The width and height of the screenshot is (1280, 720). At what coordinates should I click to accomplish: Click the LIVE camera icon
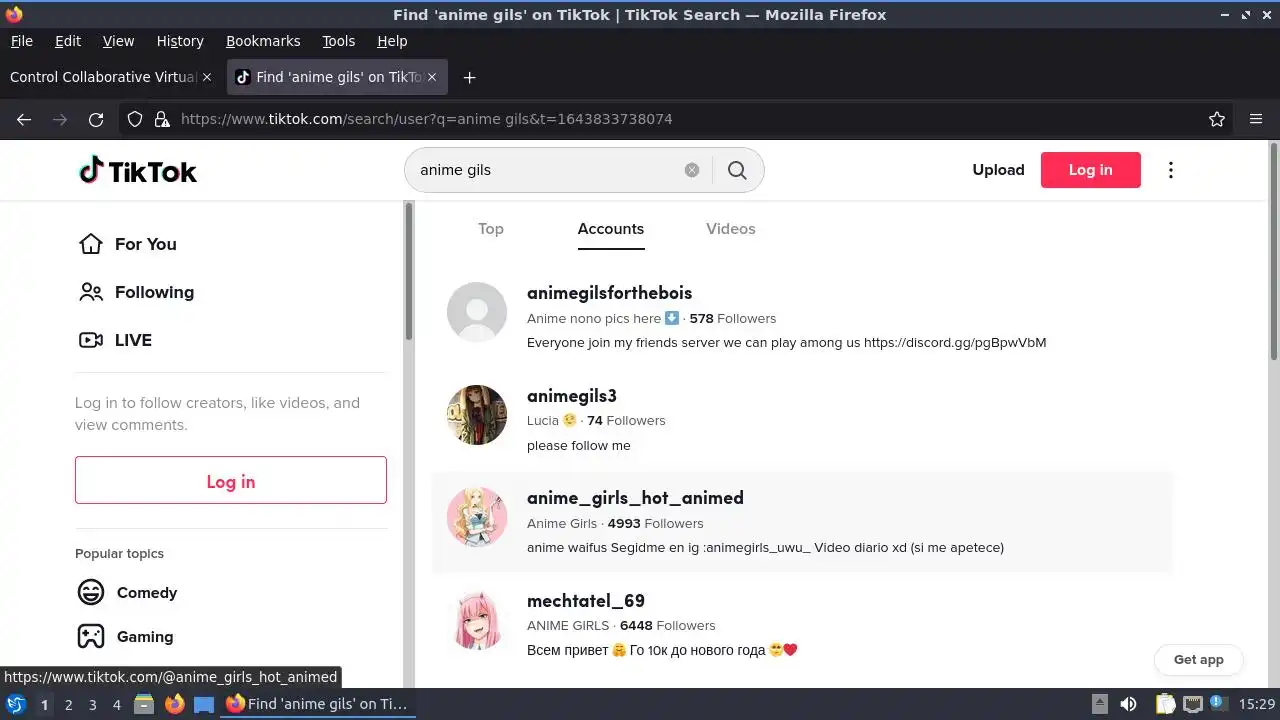point(91,340)
